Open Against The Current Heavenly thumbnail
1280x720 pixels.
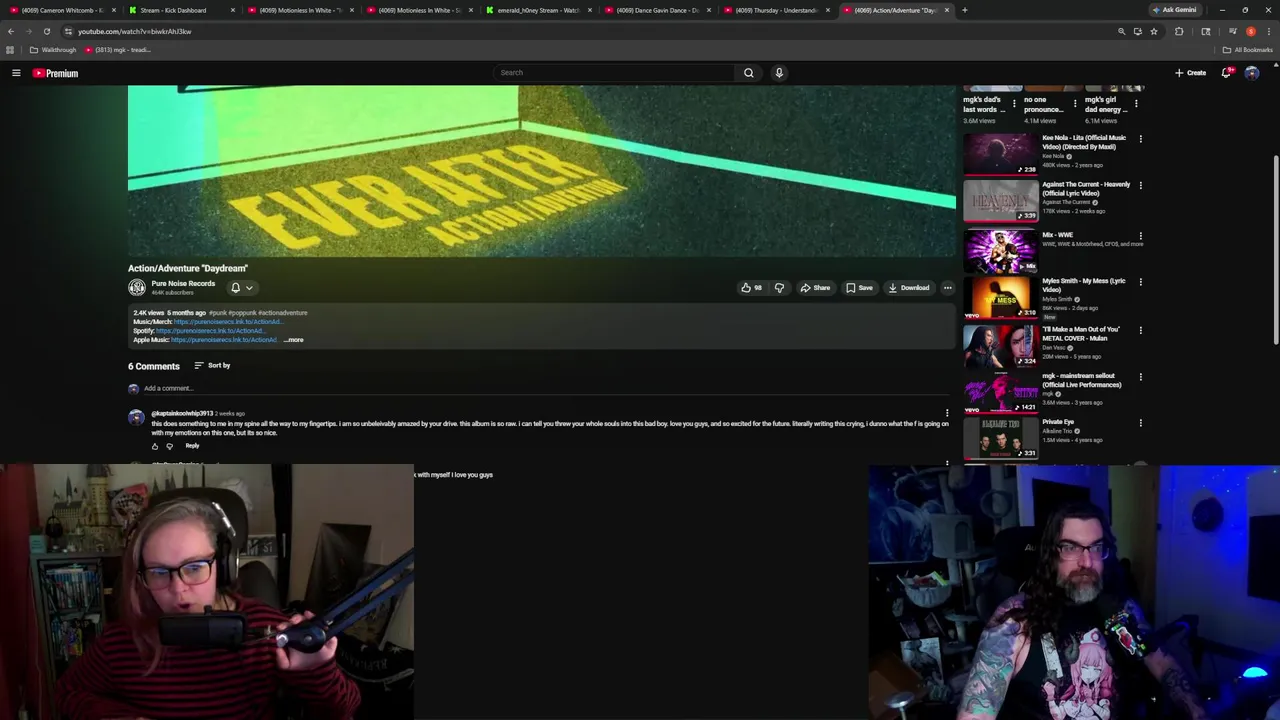click(1000, 200)
